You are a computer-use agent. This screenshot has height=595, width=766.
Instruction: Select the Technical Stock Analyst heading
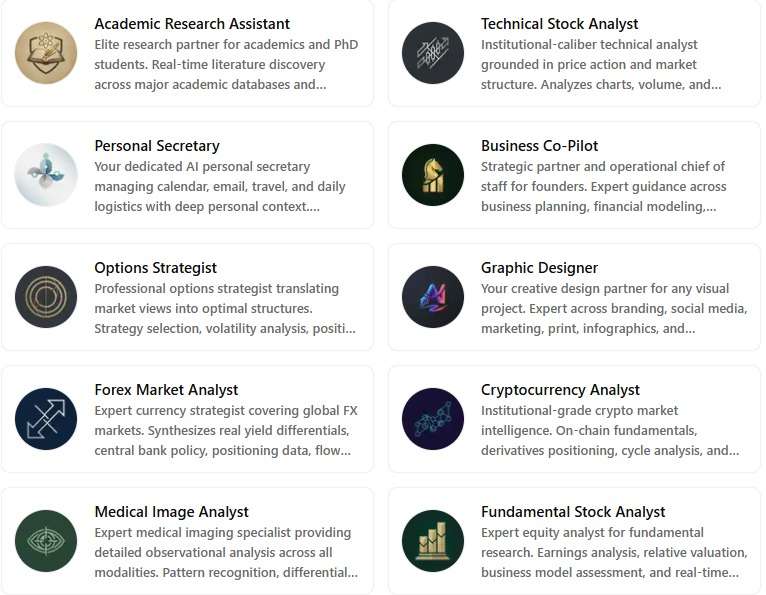point(559,24)
